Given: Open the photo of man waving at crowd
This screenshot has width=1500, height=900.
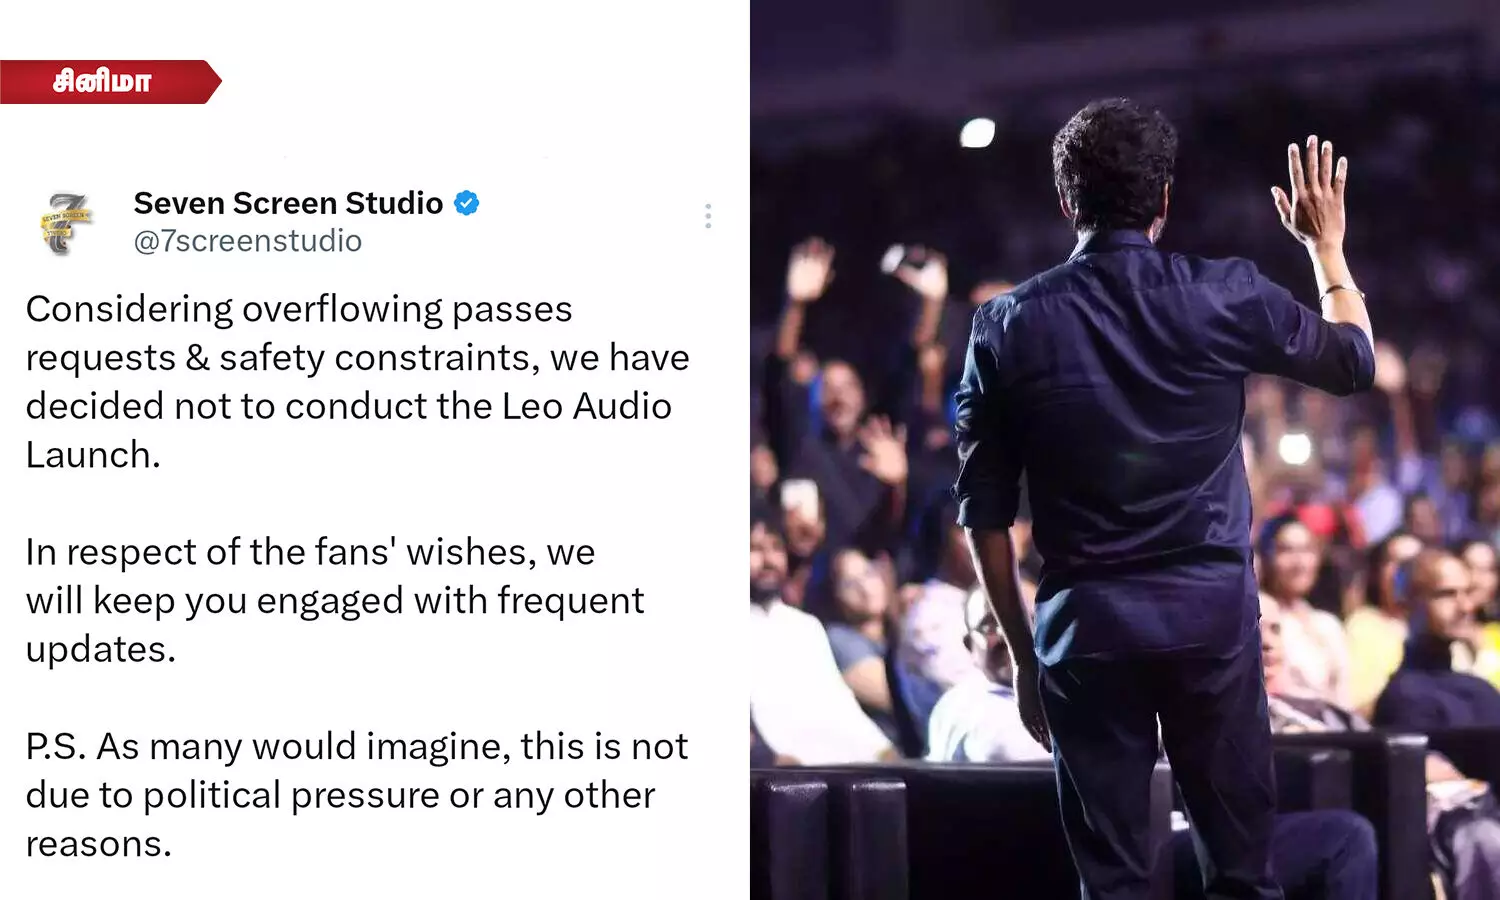Looking at the screenshot, I should 1125,450.
